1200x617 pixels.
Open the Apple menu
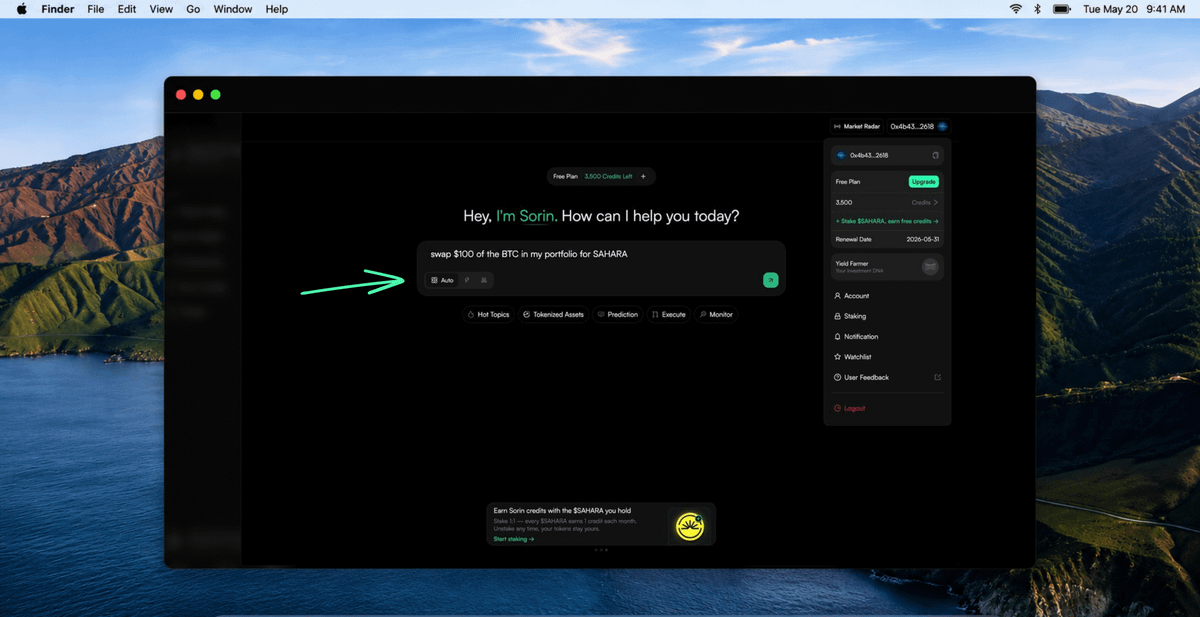pos(22,9)
